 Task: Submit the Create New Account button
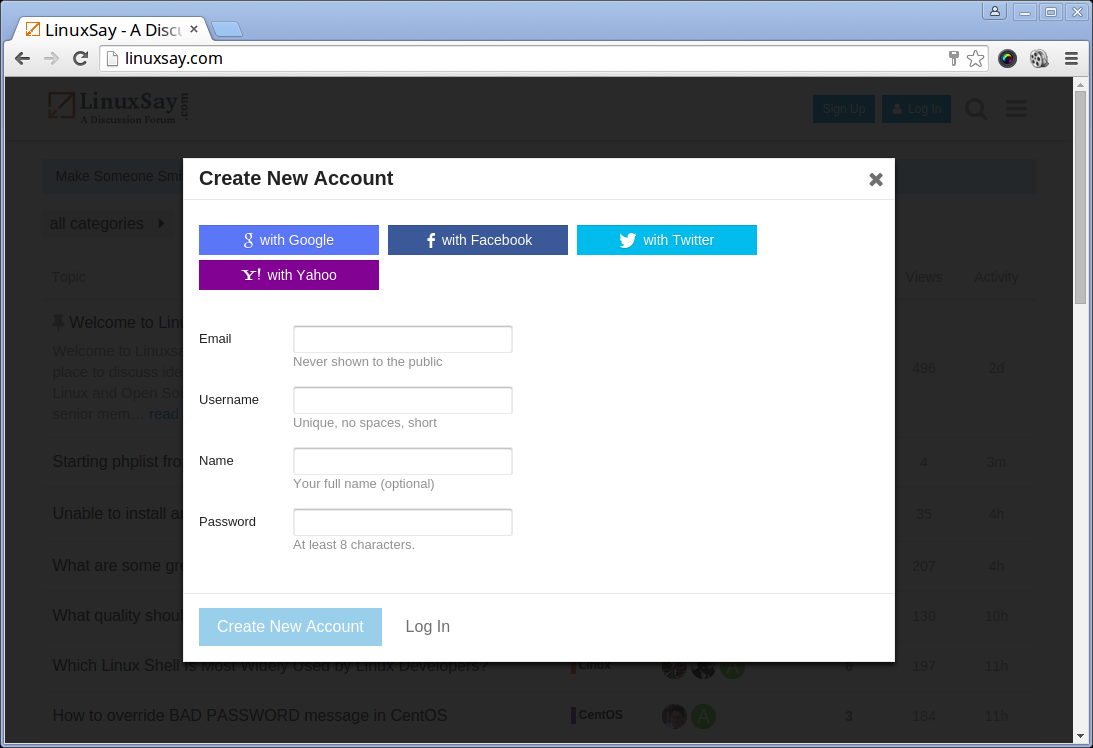(290, 627)
